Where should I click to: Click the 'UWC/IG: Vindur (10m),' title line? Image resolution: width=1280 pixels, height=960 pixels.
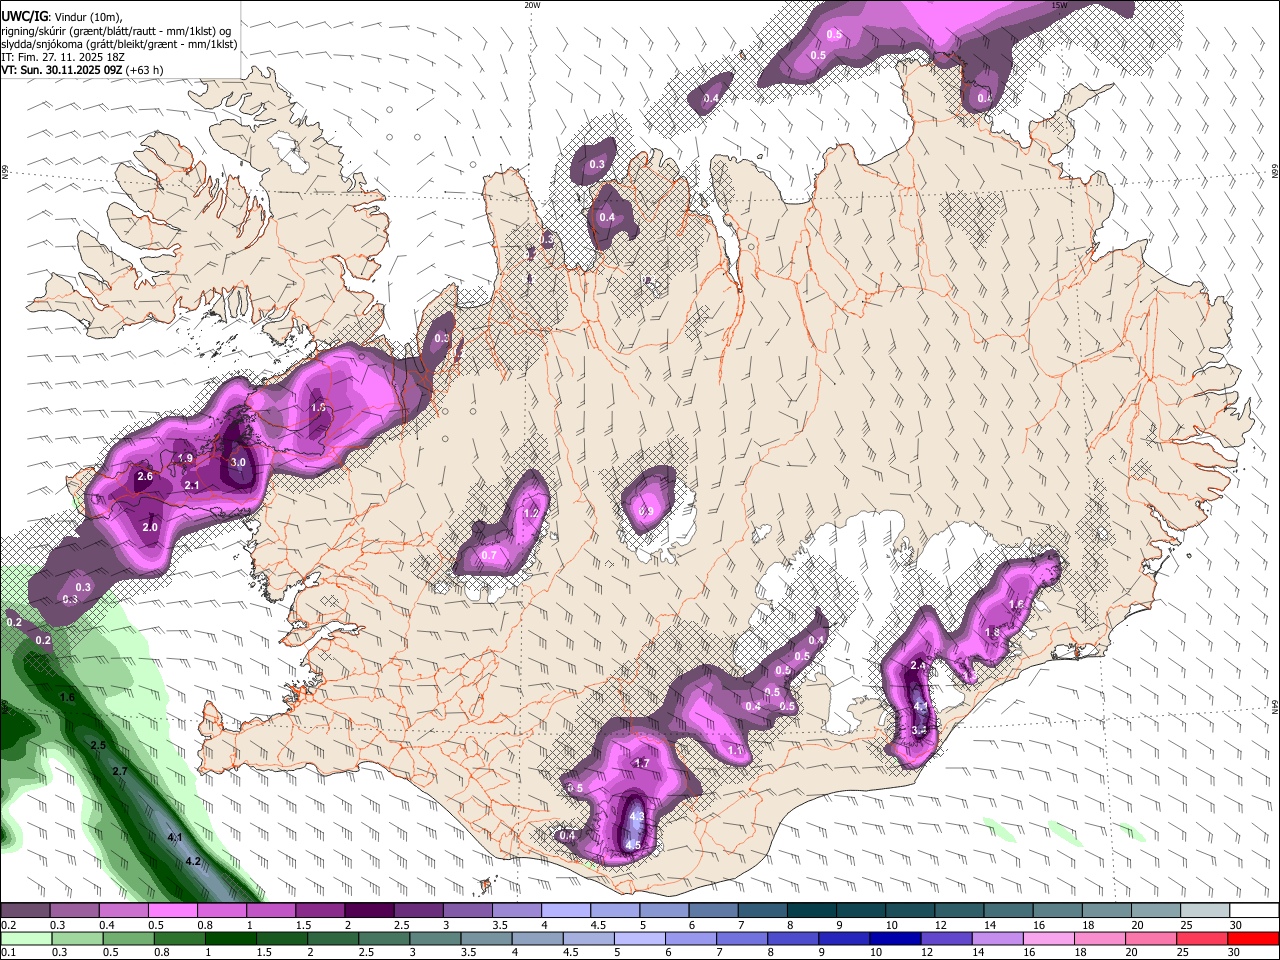click(x=63, y=17)
